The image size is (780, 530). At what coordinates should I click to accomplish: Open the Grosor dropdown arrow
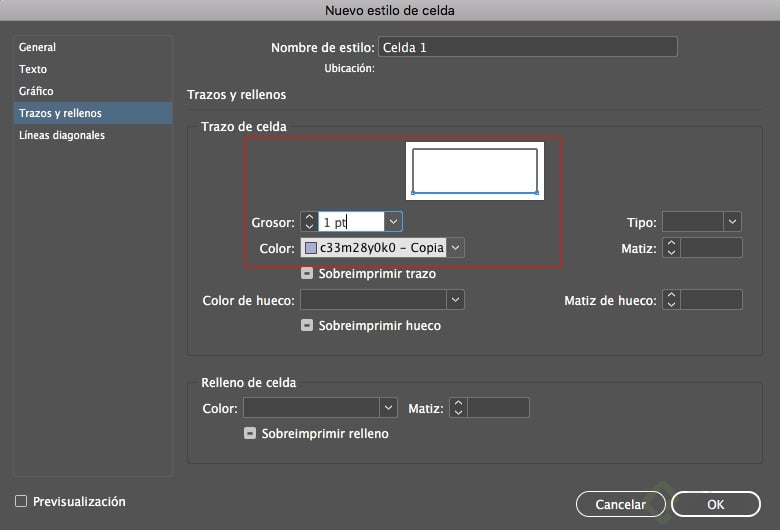pyautogui.click(x=394, y=221)
